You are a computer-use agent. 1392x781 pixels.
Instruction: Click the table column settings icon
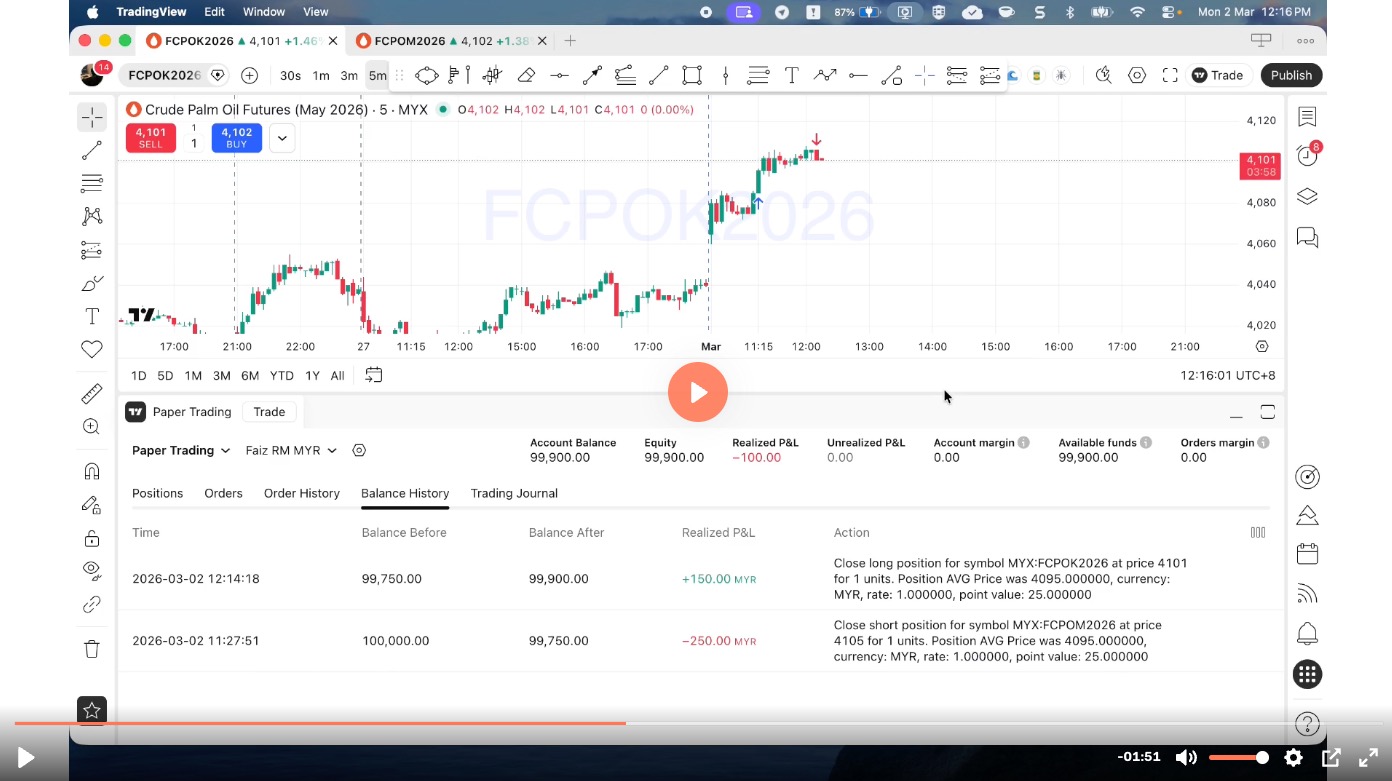[x=1258, y=532]
